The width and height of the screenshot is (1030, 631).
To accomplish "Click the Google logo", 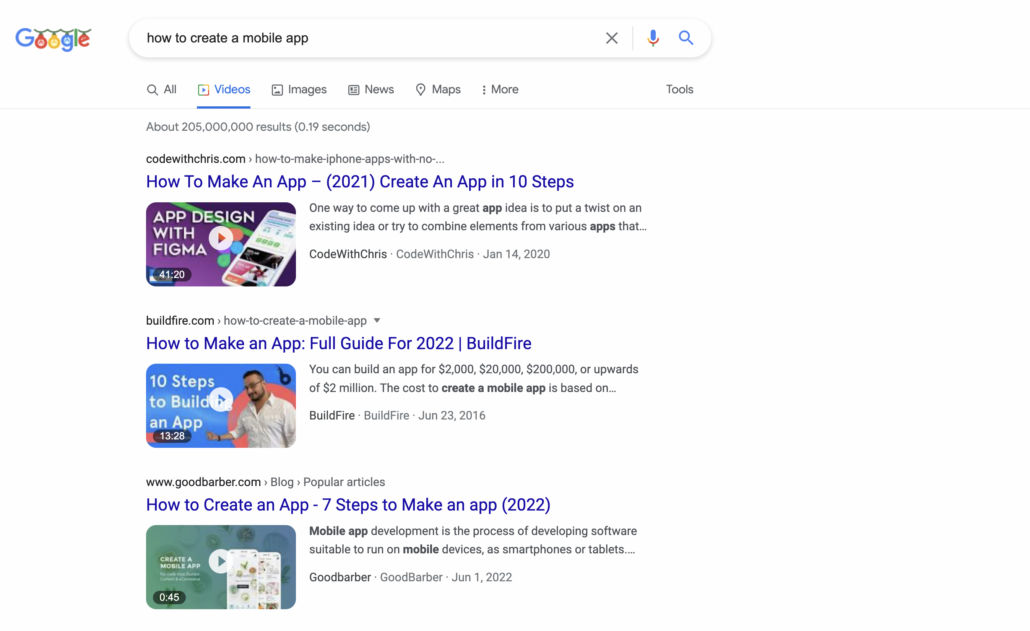I will point(53,39).
